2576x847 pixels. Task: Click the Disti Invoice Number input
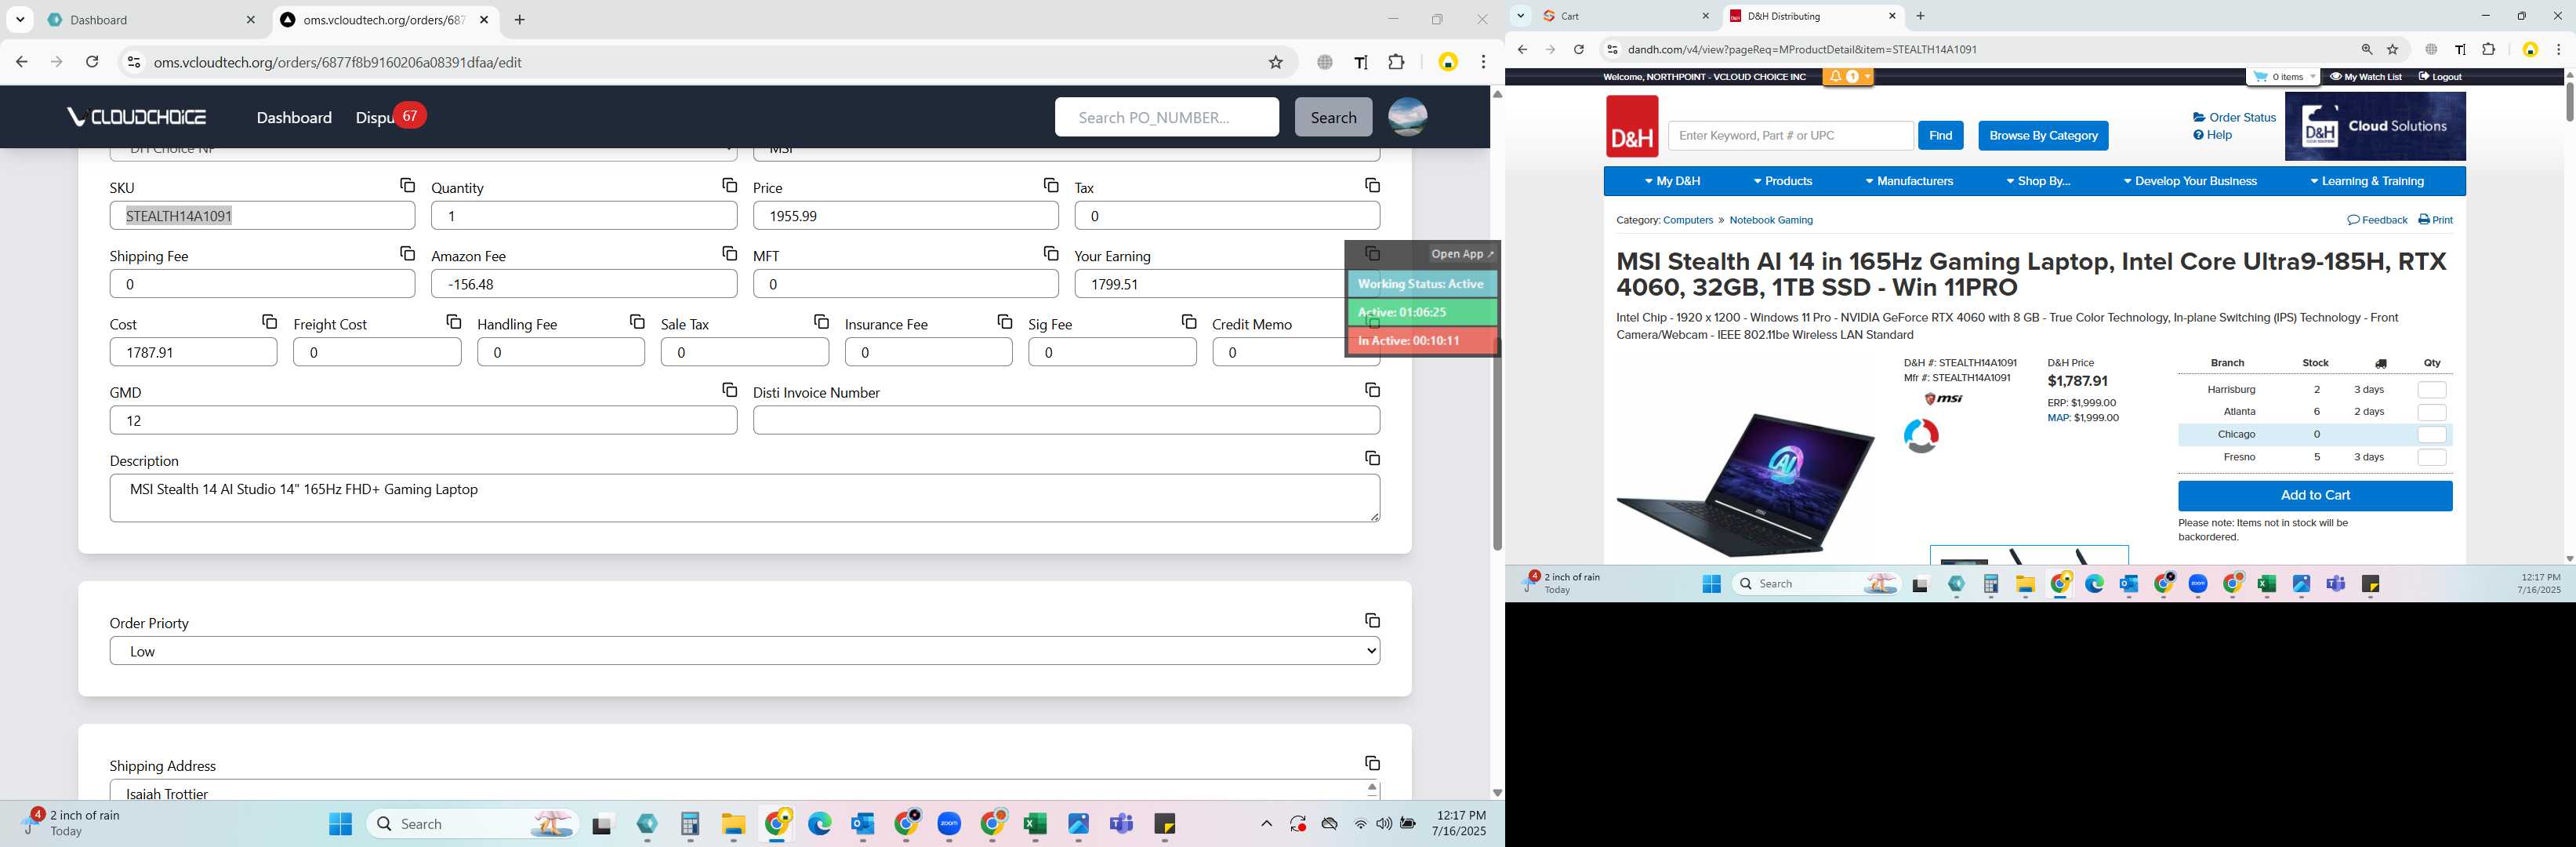(1066, 420)
